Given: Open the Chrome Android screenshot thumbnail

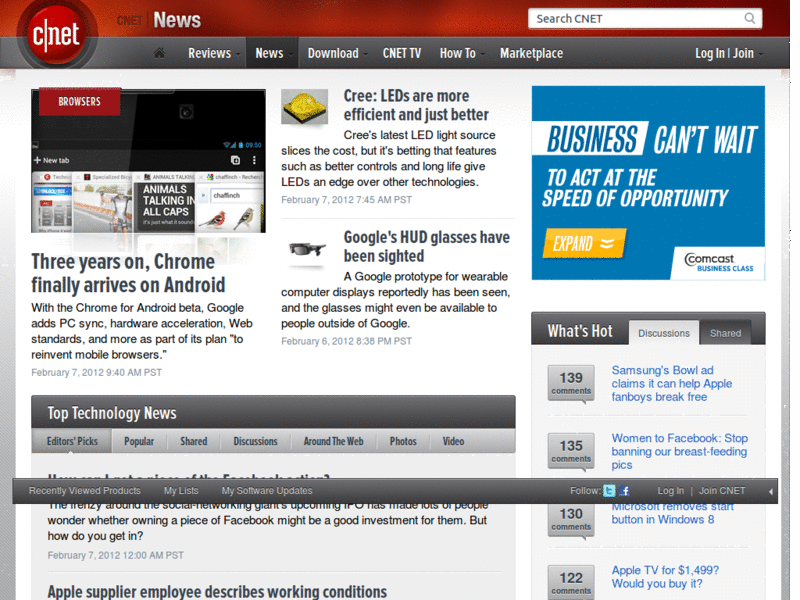Looking at the screenshot, I should point(148,161).
